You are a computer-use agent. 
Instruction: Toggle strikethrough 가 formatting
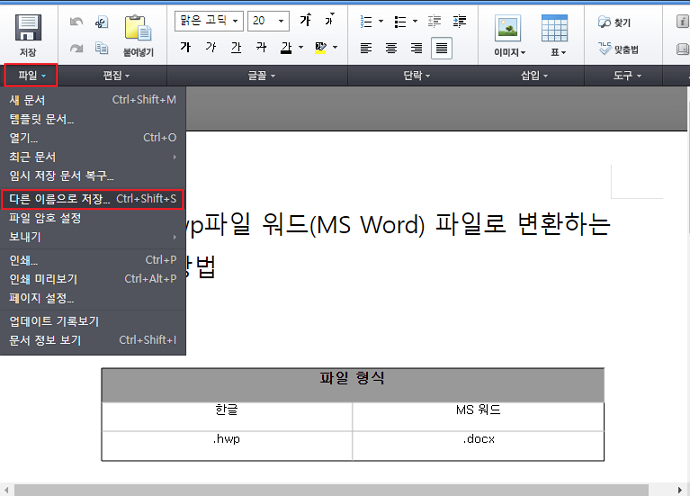click(261, 47)
